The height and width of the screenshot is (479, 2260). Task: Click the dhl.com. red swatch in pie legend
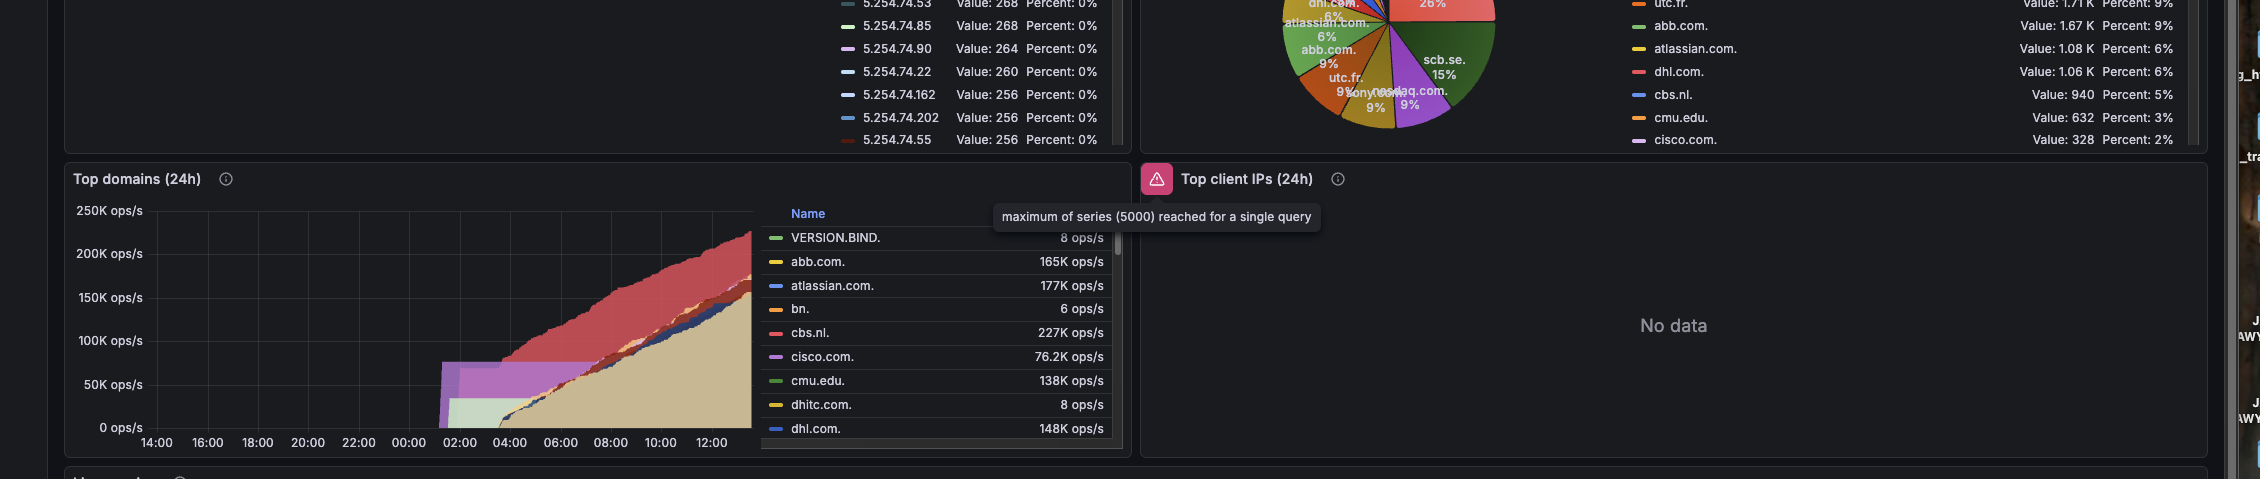(x=1639, y=72)
